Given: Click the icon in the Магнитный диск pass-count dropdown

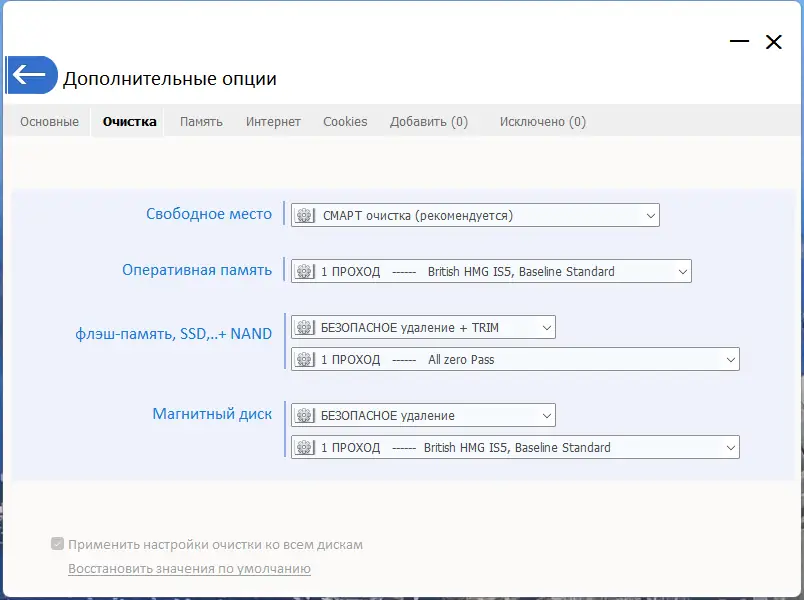Looking at the screenshot, I should (x=305, y=447).
